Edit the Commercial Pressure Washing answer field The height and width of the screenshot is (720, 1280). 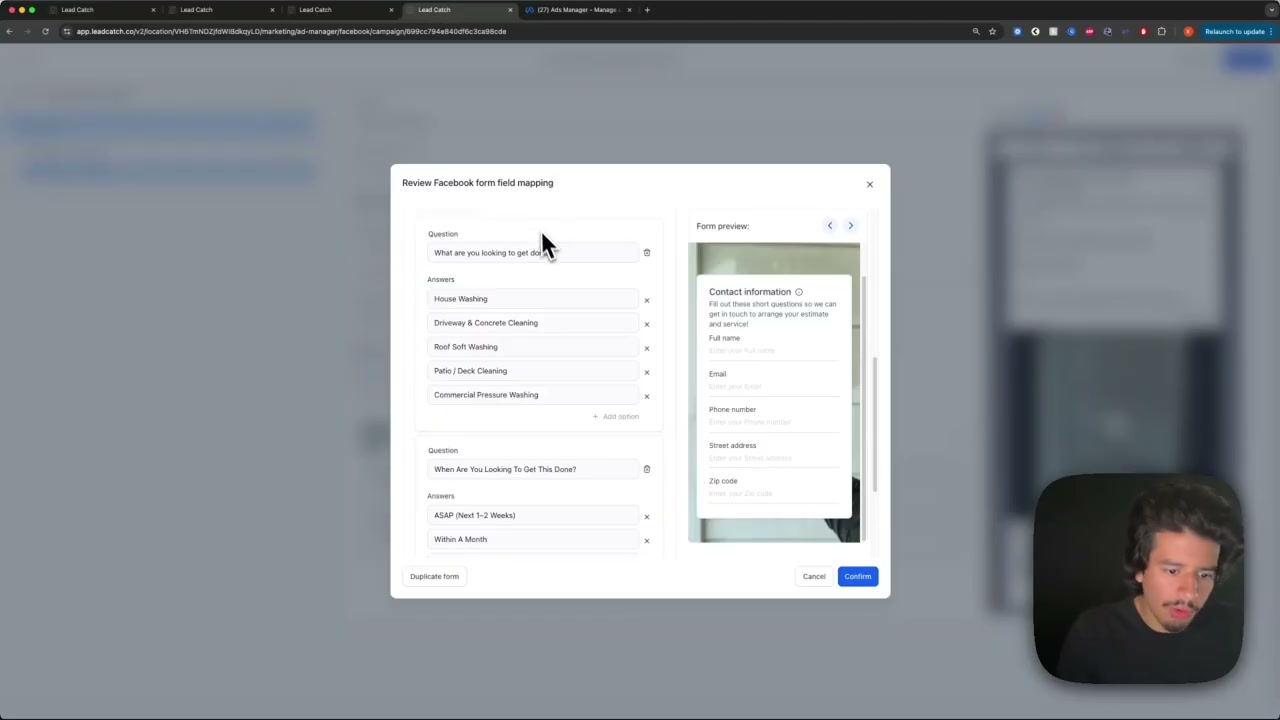532,395
